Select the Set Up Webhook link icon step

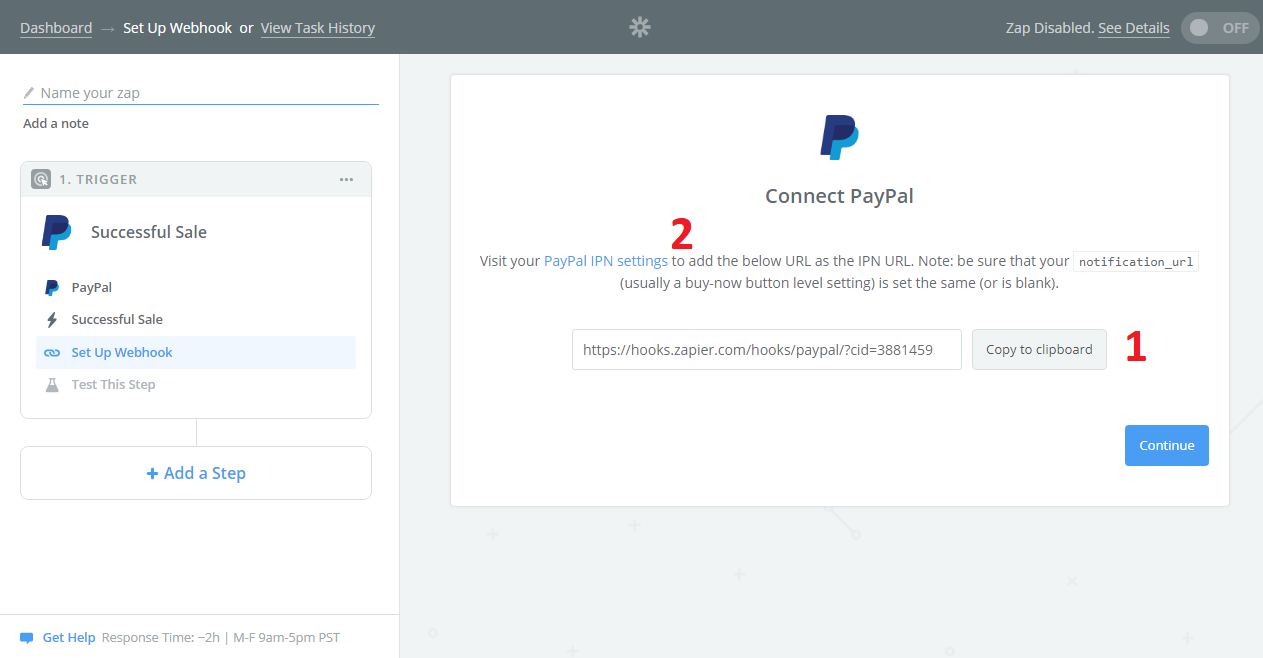point(196,352)
